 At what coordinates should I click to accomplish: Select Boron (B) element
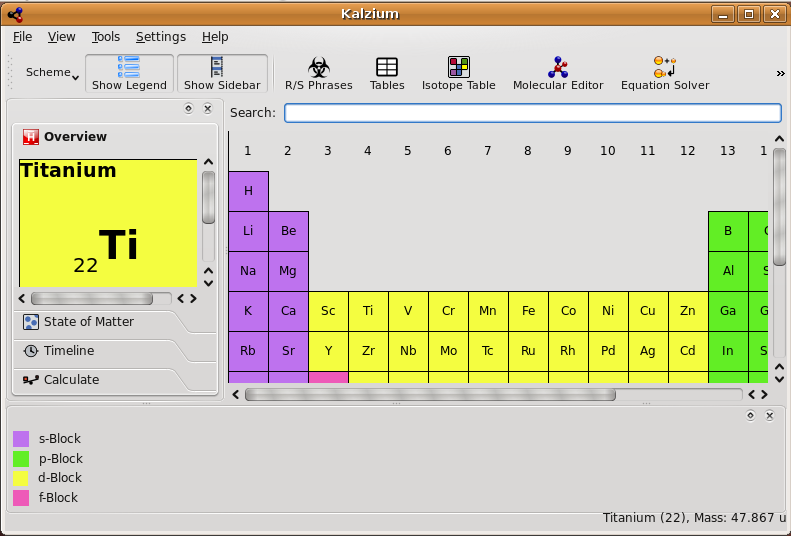pos(728,231)
